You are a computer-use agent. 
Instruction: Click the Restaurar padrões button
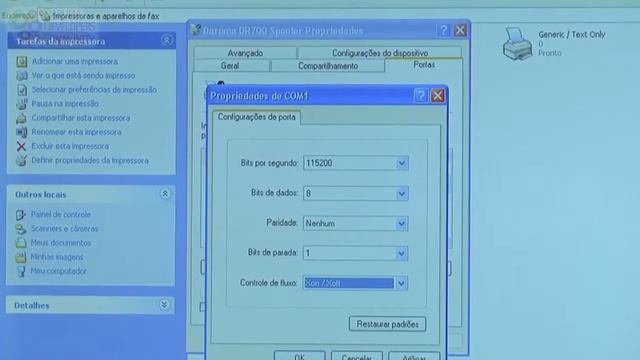387,324
